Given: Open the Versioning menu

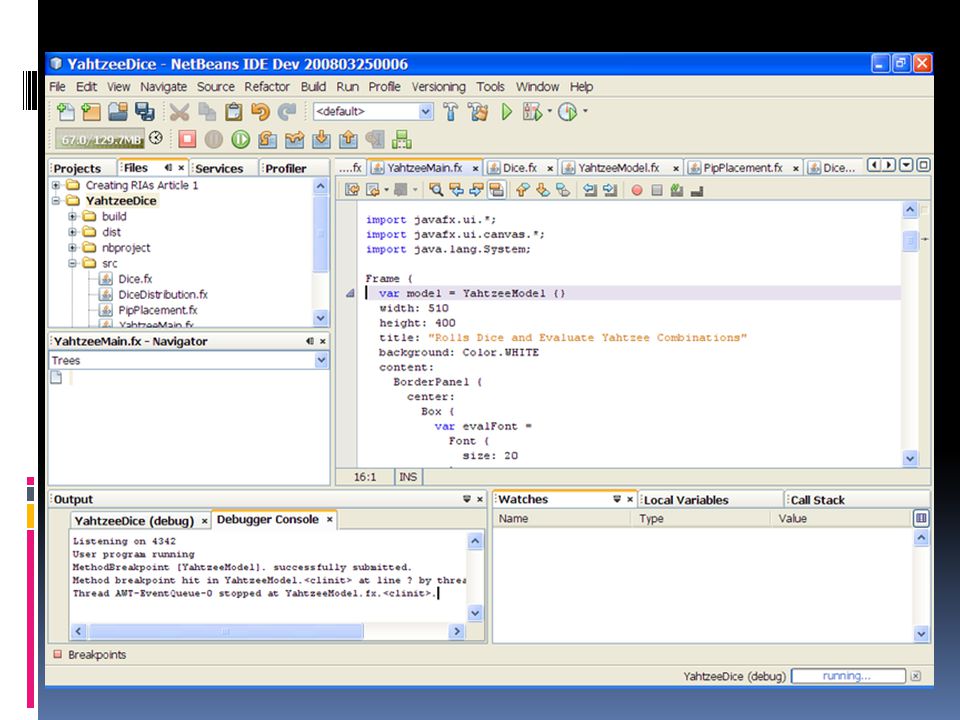Looking at the screenshot, I should (438, 87).
